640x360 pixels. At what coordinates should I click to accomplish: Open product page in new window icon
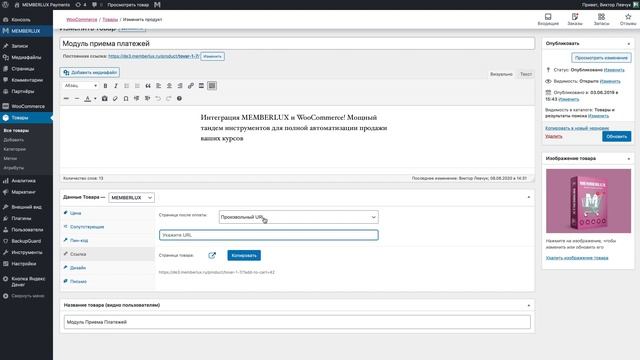[x=212, y=256]
